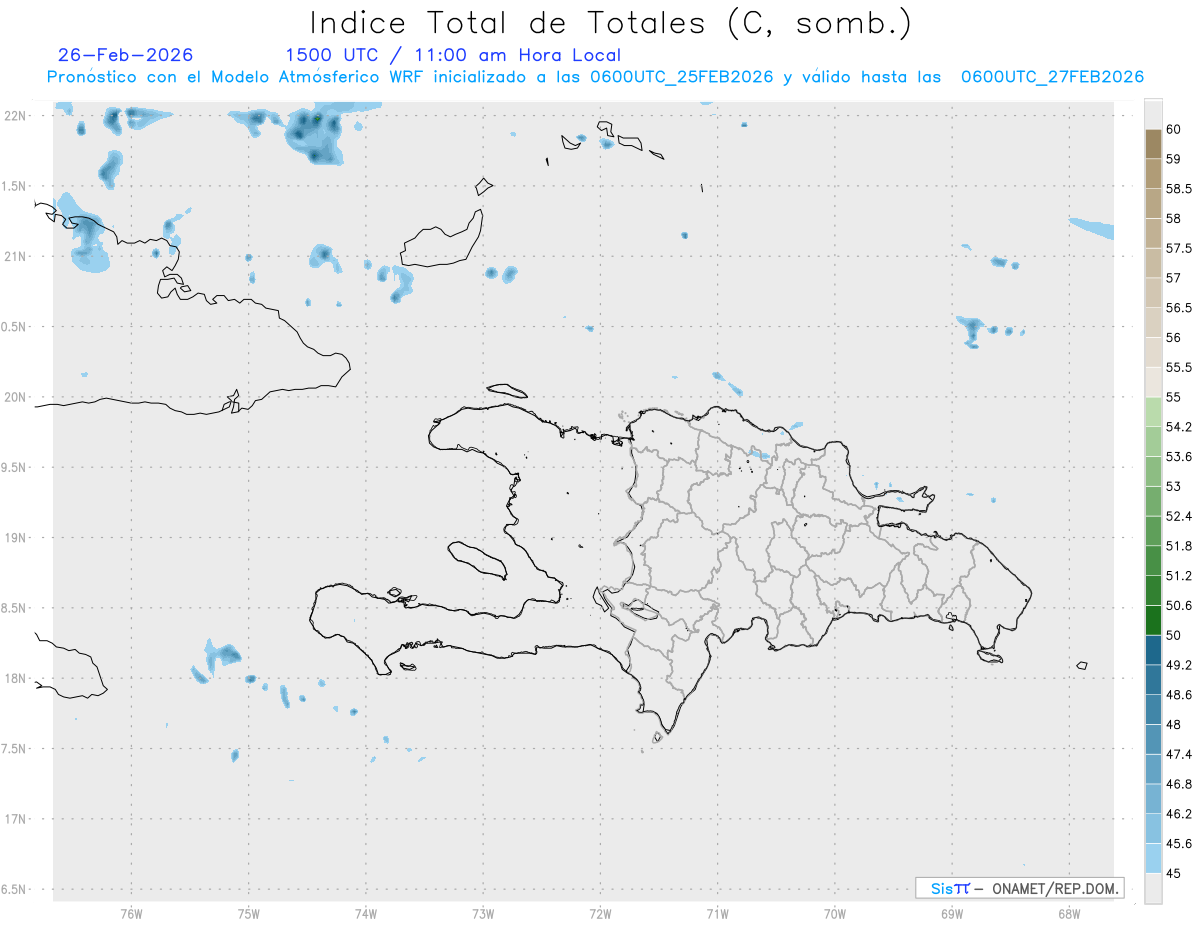Click the "1500 UTC / 11:00 am Hora Local" text
This screenshot has height=927, width=1200.
pos(453,55)
